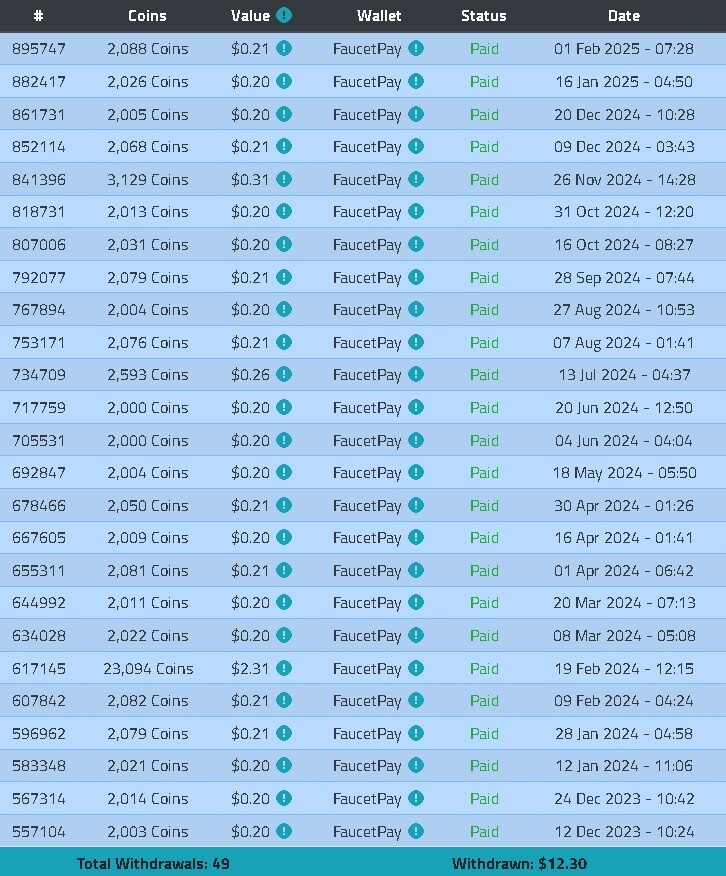
Task: Click the Date column header
Action: point(624,16)
